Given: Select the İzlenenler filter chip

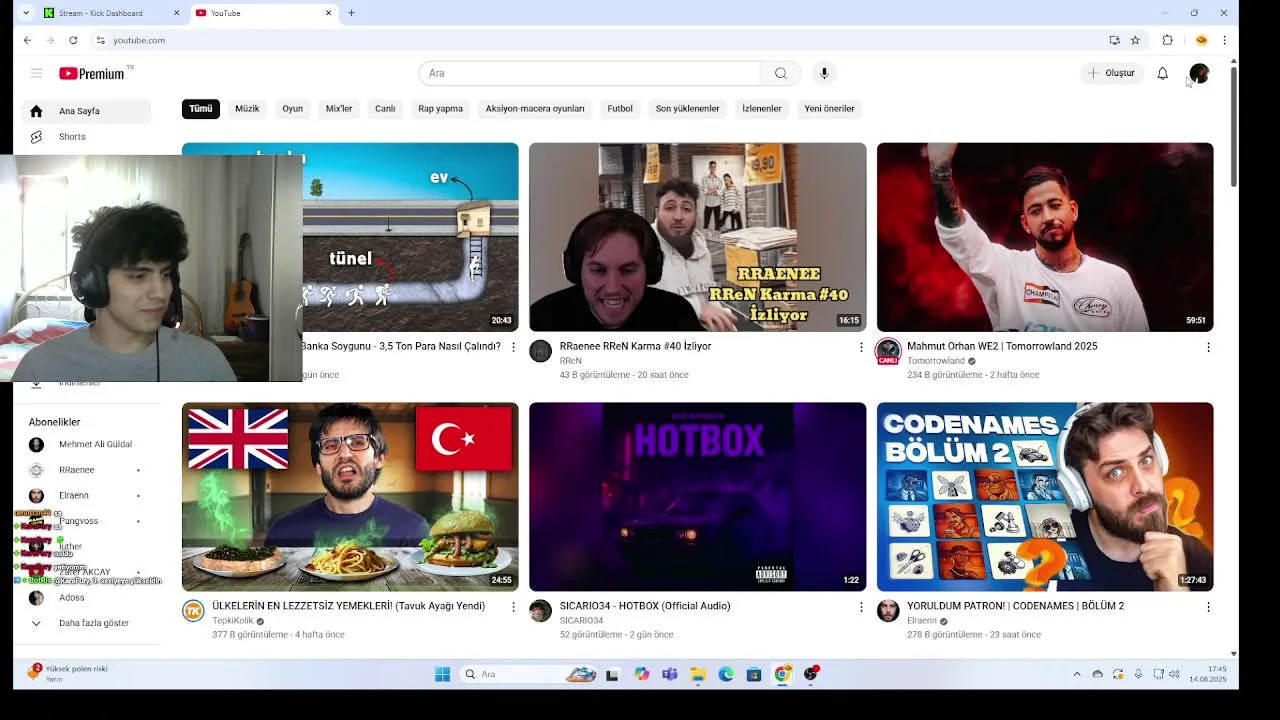Looking at the screenshot, I should click(x=761, y=108).
